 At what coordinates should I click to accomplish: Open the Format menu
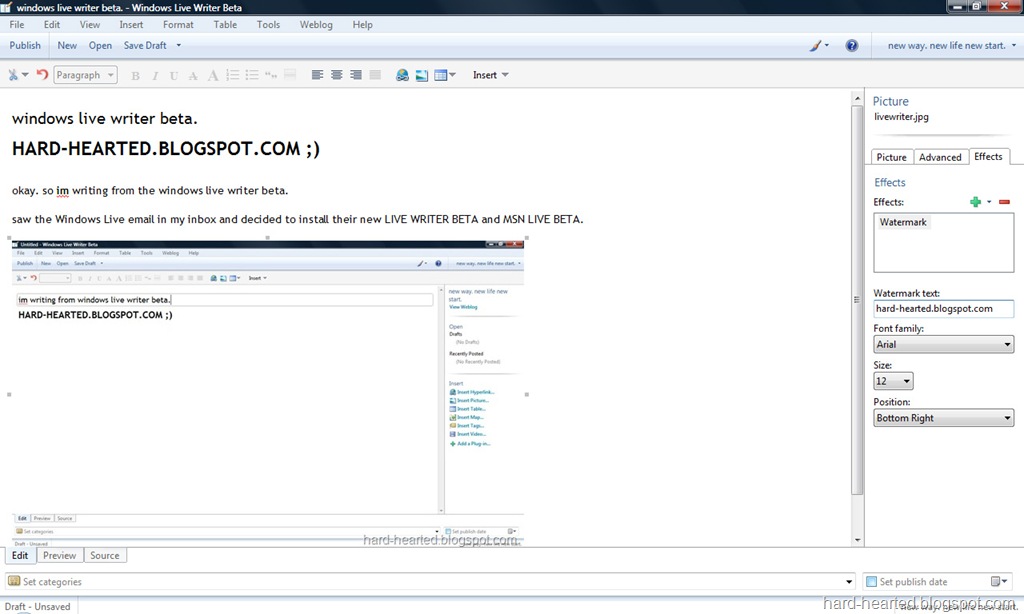[178, 25]
